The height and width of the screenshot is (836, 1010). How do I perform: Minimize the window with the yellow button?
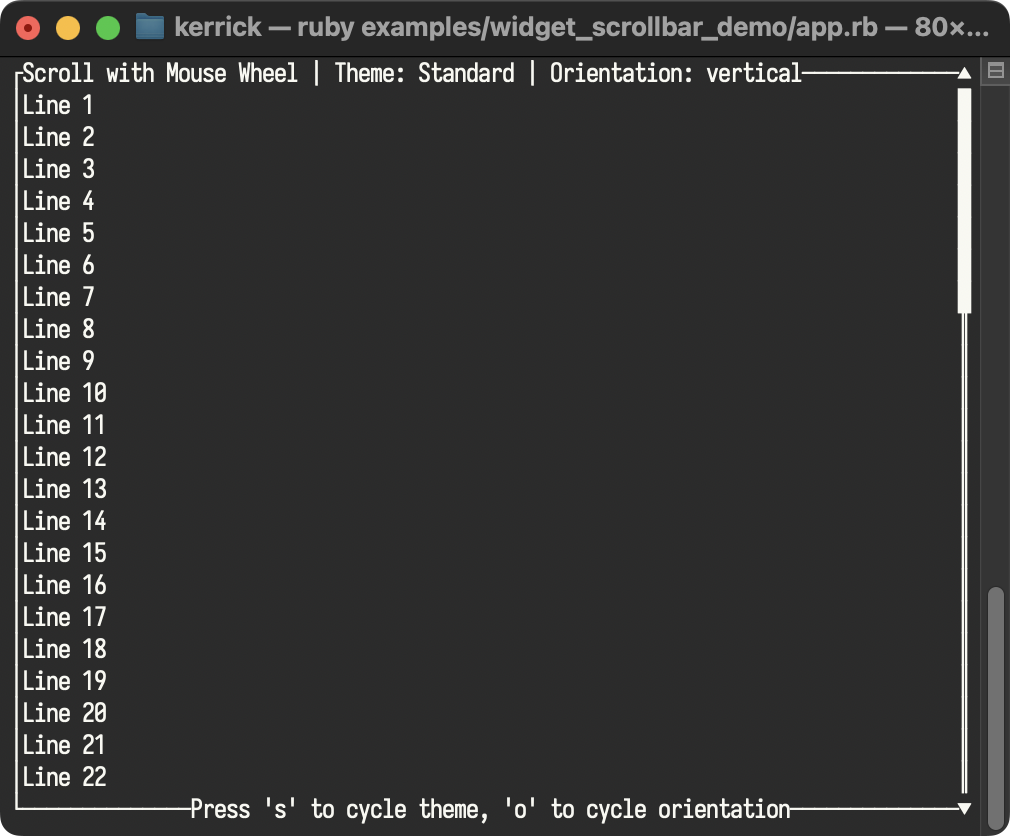tap(68, 28)
